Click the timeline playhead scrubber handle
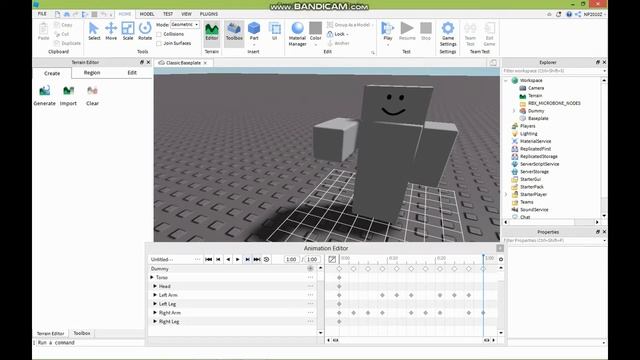The image size is (640, 360). pyautogui.click(x=483, y=256)
